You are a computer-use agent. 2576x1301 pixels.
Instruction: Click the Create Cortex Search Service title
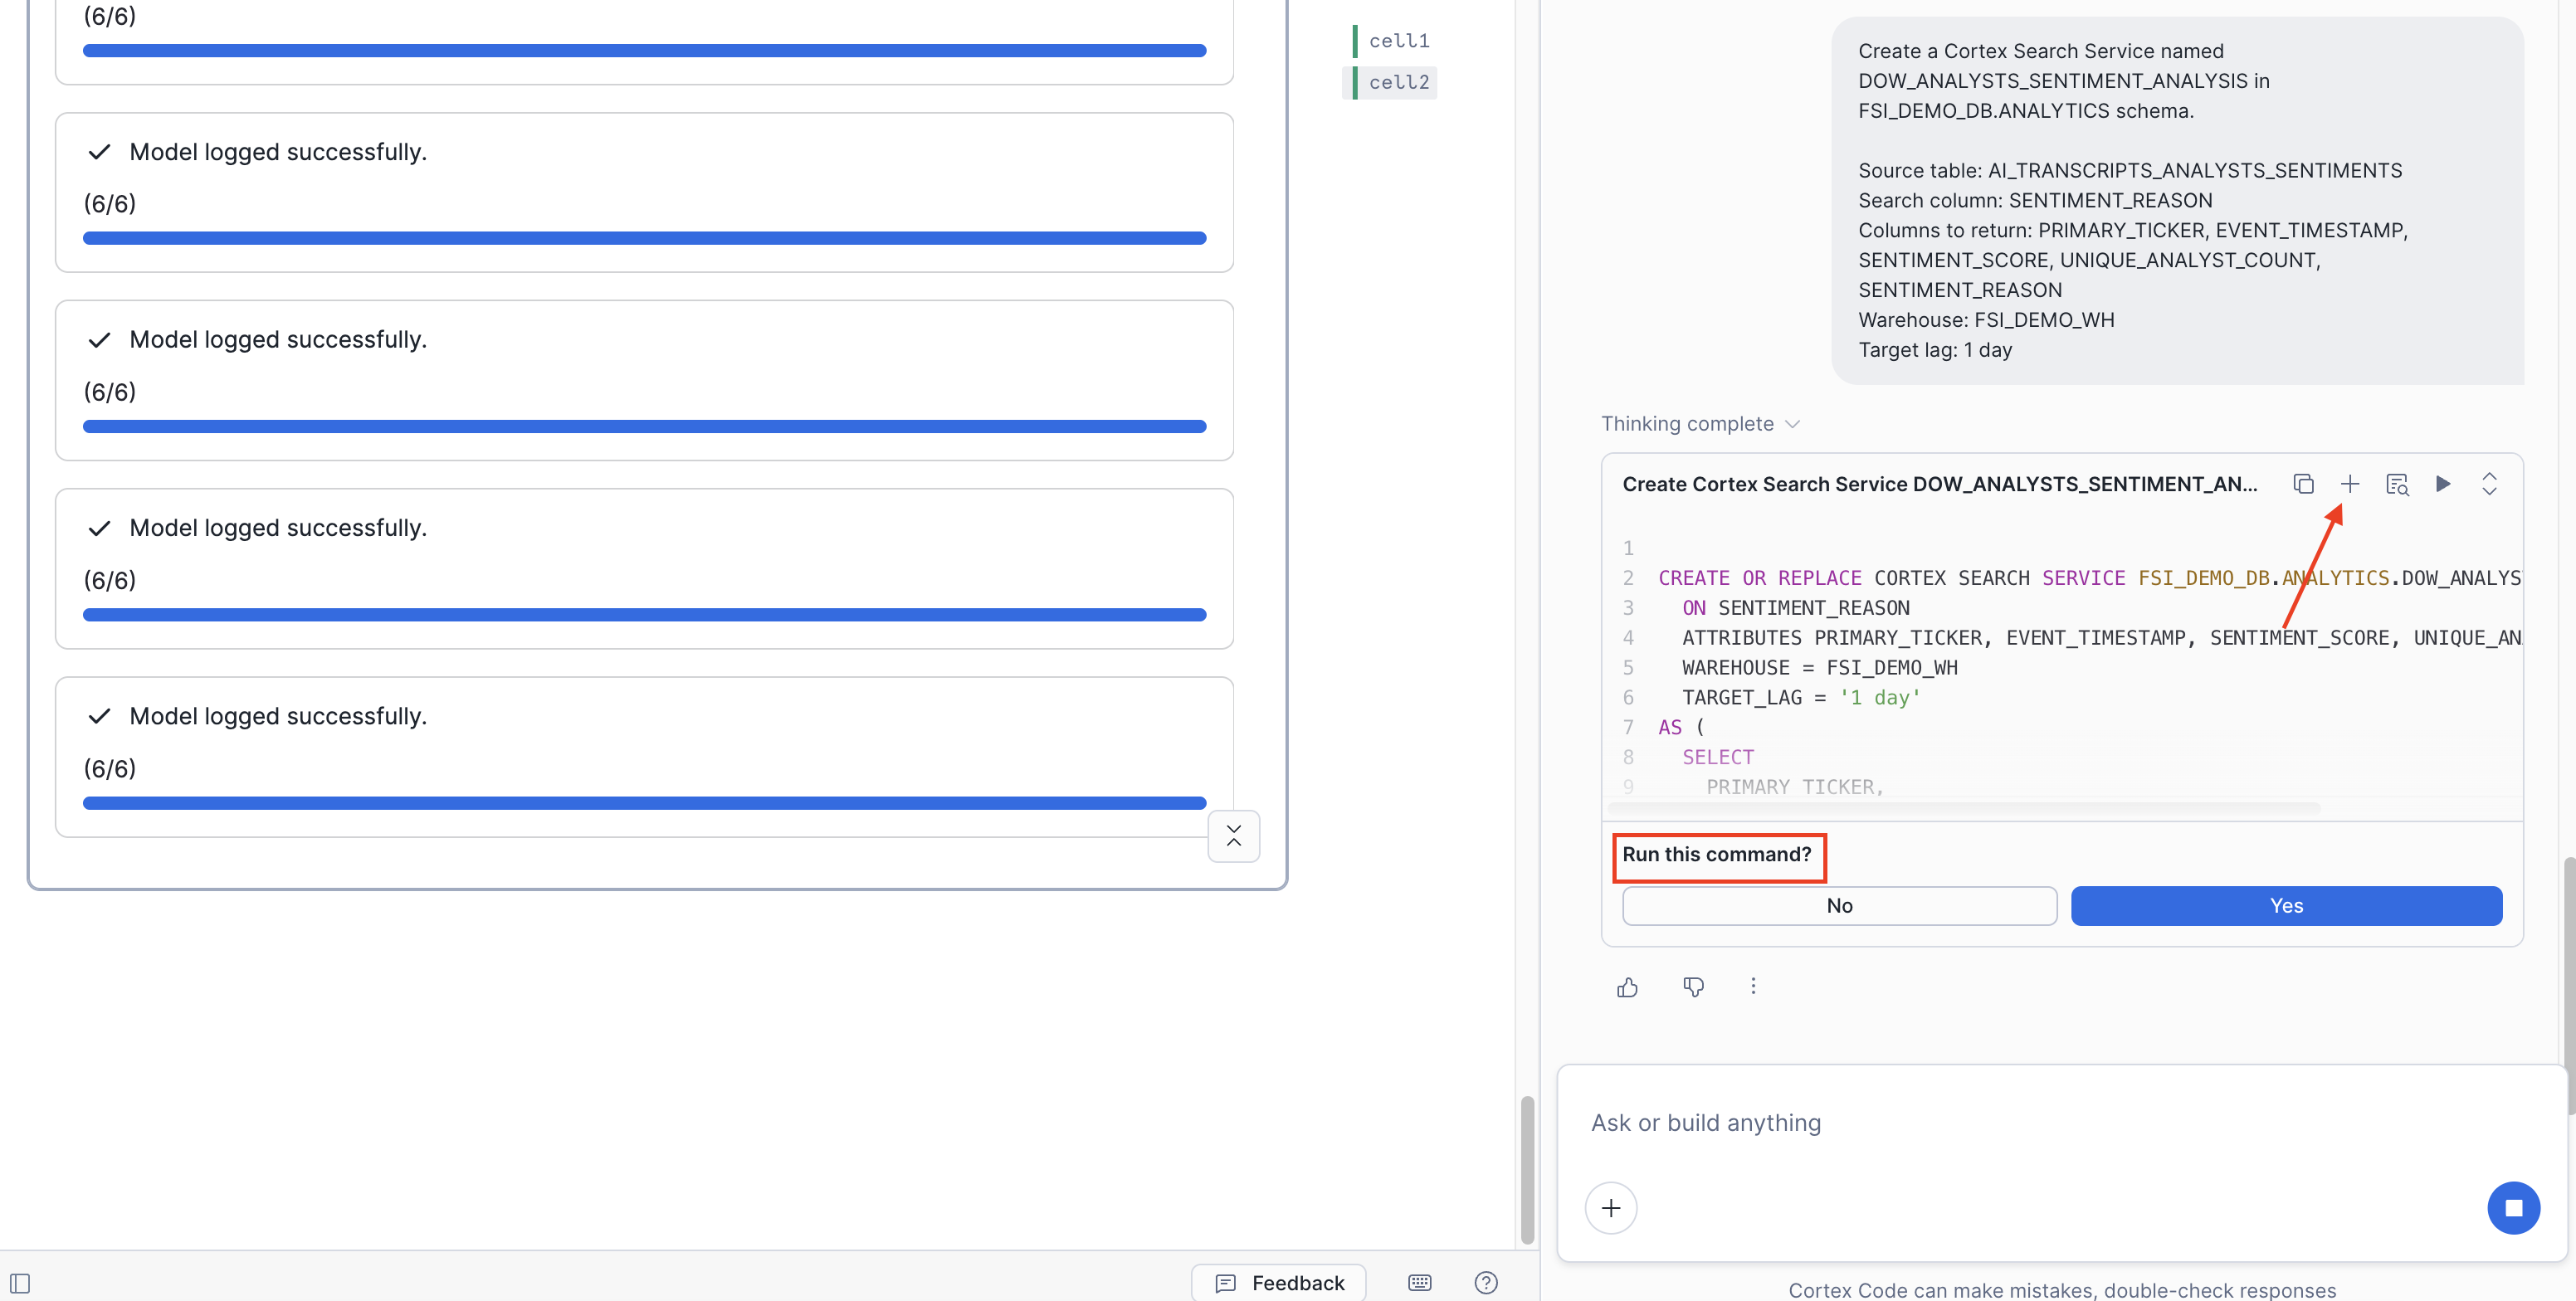click(x=1939, y=485)
